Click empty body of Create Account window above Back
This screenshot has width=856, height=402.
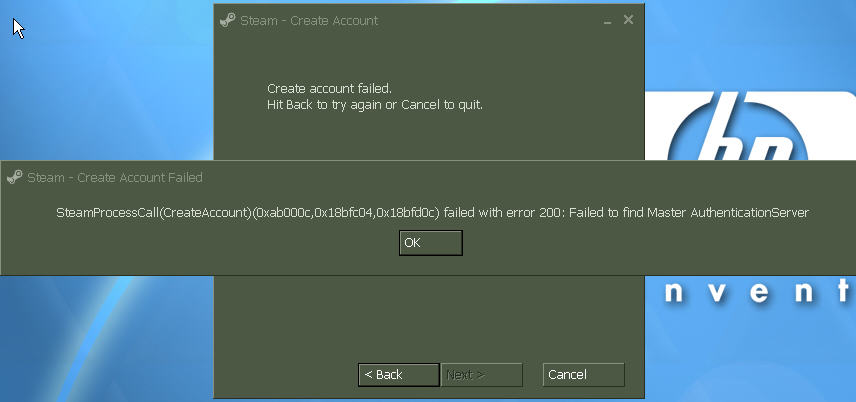pos(429,320)
